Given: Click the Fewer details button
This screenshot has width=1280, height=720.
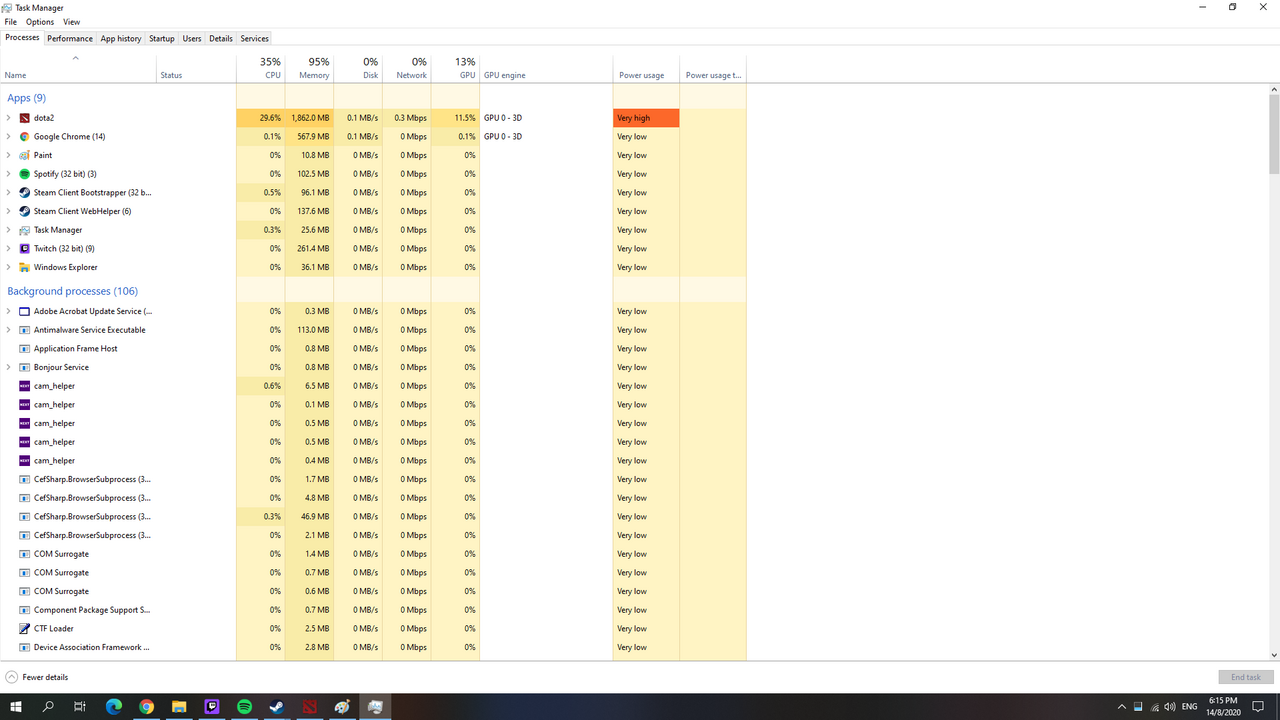Looking at the screenshot, I should (x=37, y=677).
